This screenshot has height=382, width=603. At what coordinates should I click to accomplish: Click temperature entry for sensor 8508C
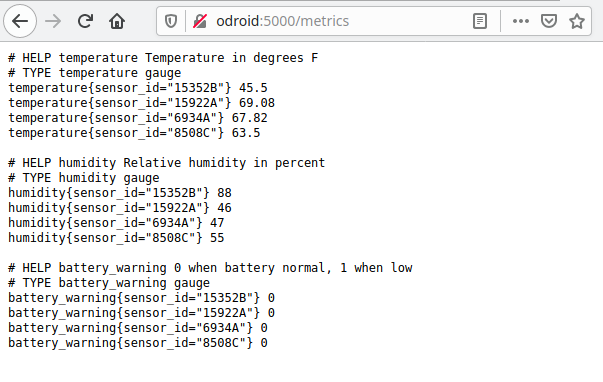tap(134, 133)
